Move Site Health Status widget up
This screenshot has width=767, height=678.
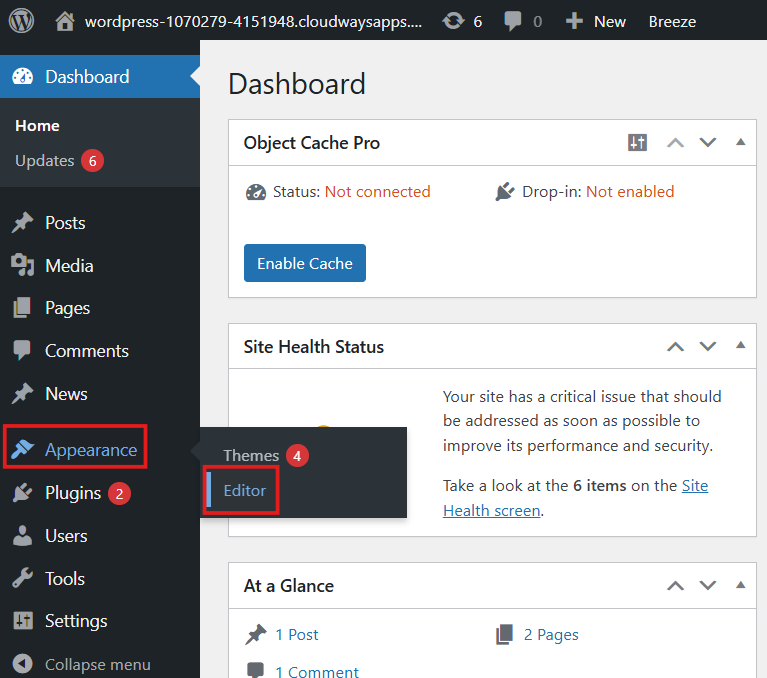(676, 347)
